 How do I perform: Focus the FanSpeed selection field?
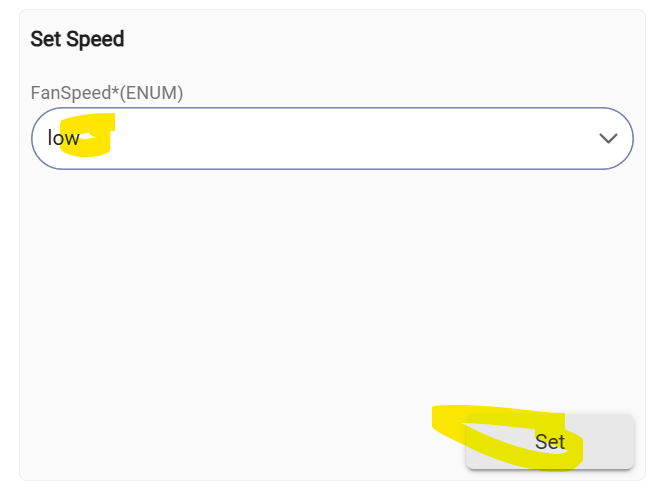click(x=331, y=138)
